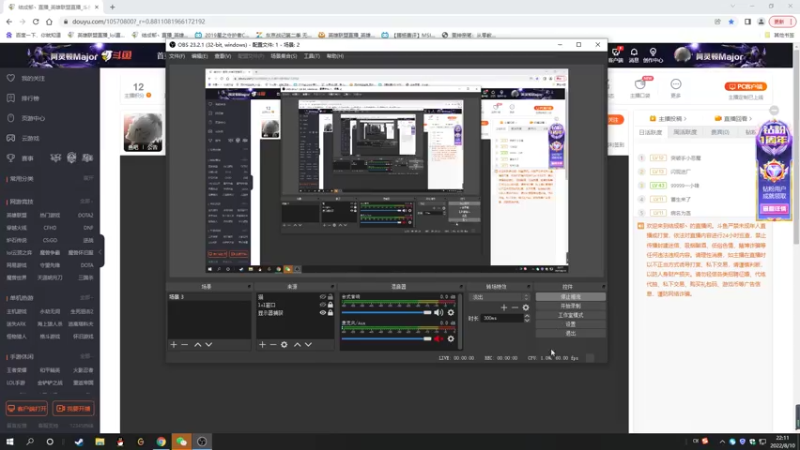
Task: Move the selected source down
Action: pos(308,345)
